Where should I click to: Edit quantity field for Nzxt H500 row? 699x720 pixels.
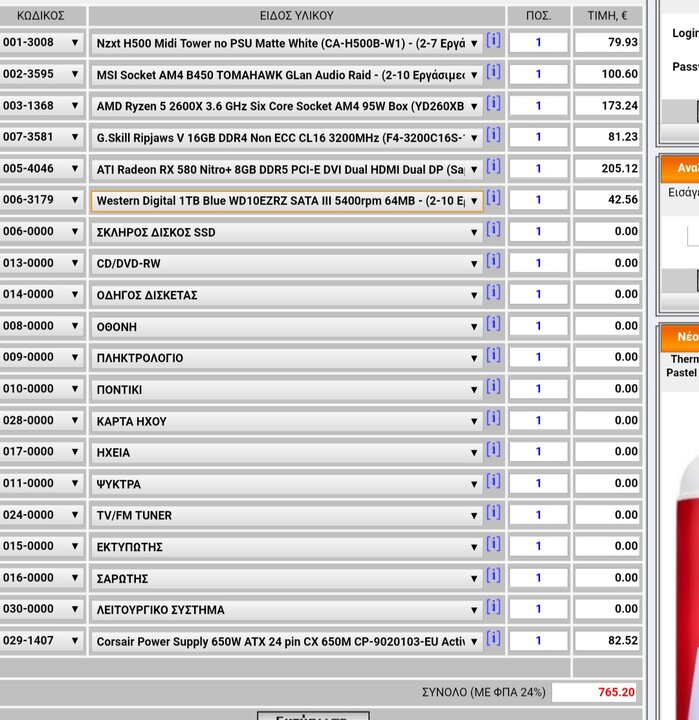538,42
